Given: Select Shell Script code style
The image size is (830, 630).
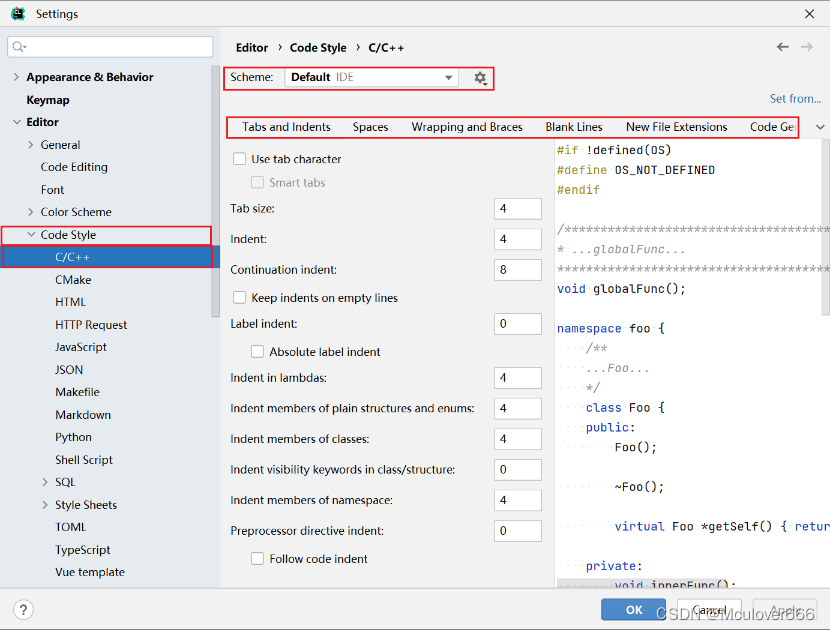Looking at the screenshot, I should 84,460.
